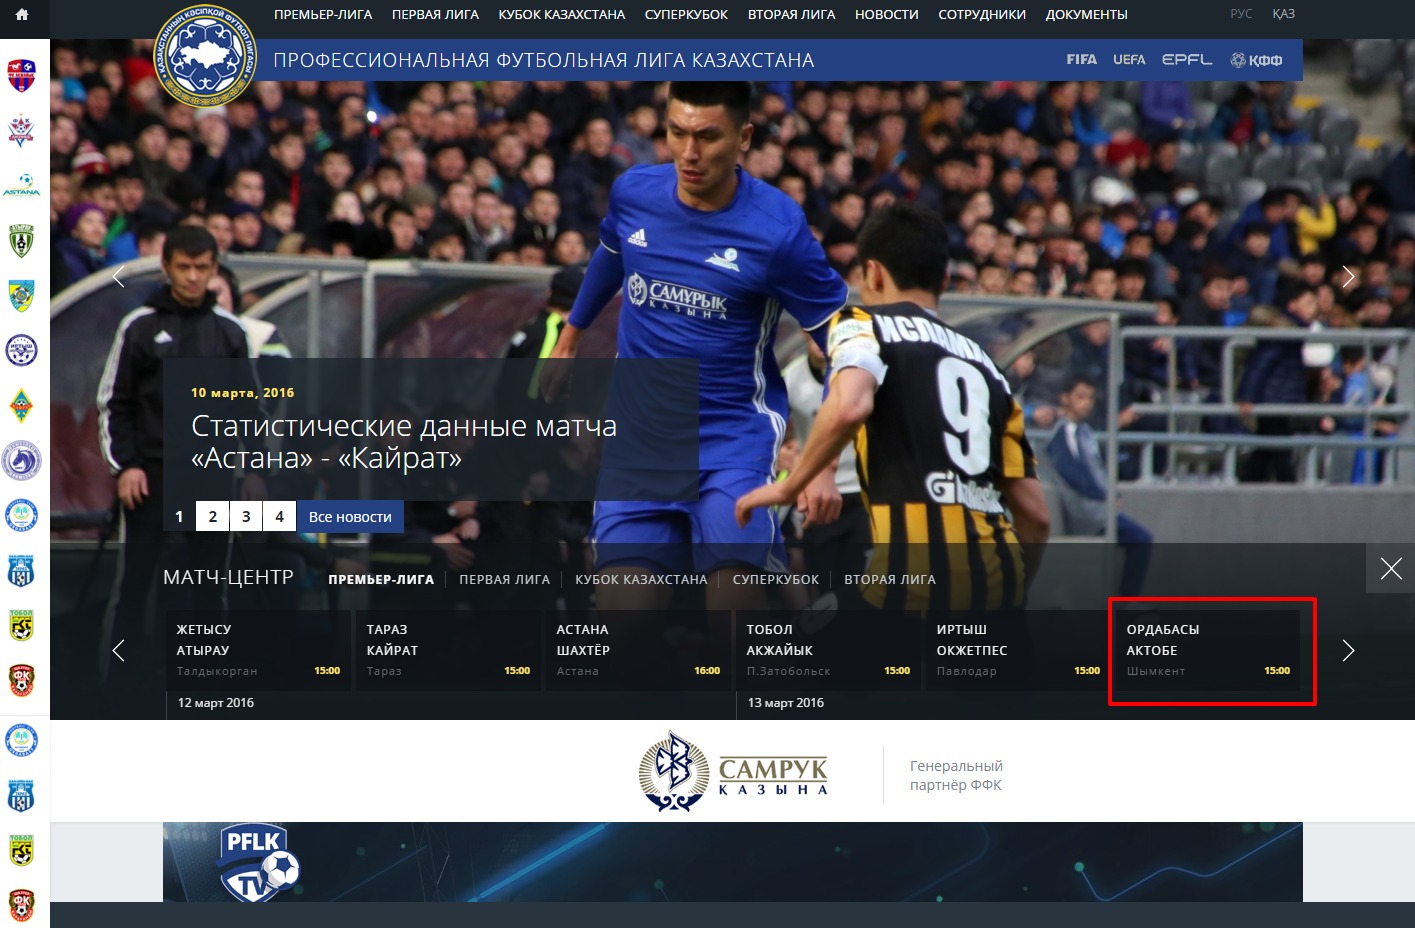Click the UEFA logo in the header
This screenshot has height=928, width=1415.
coord(1129,60)
